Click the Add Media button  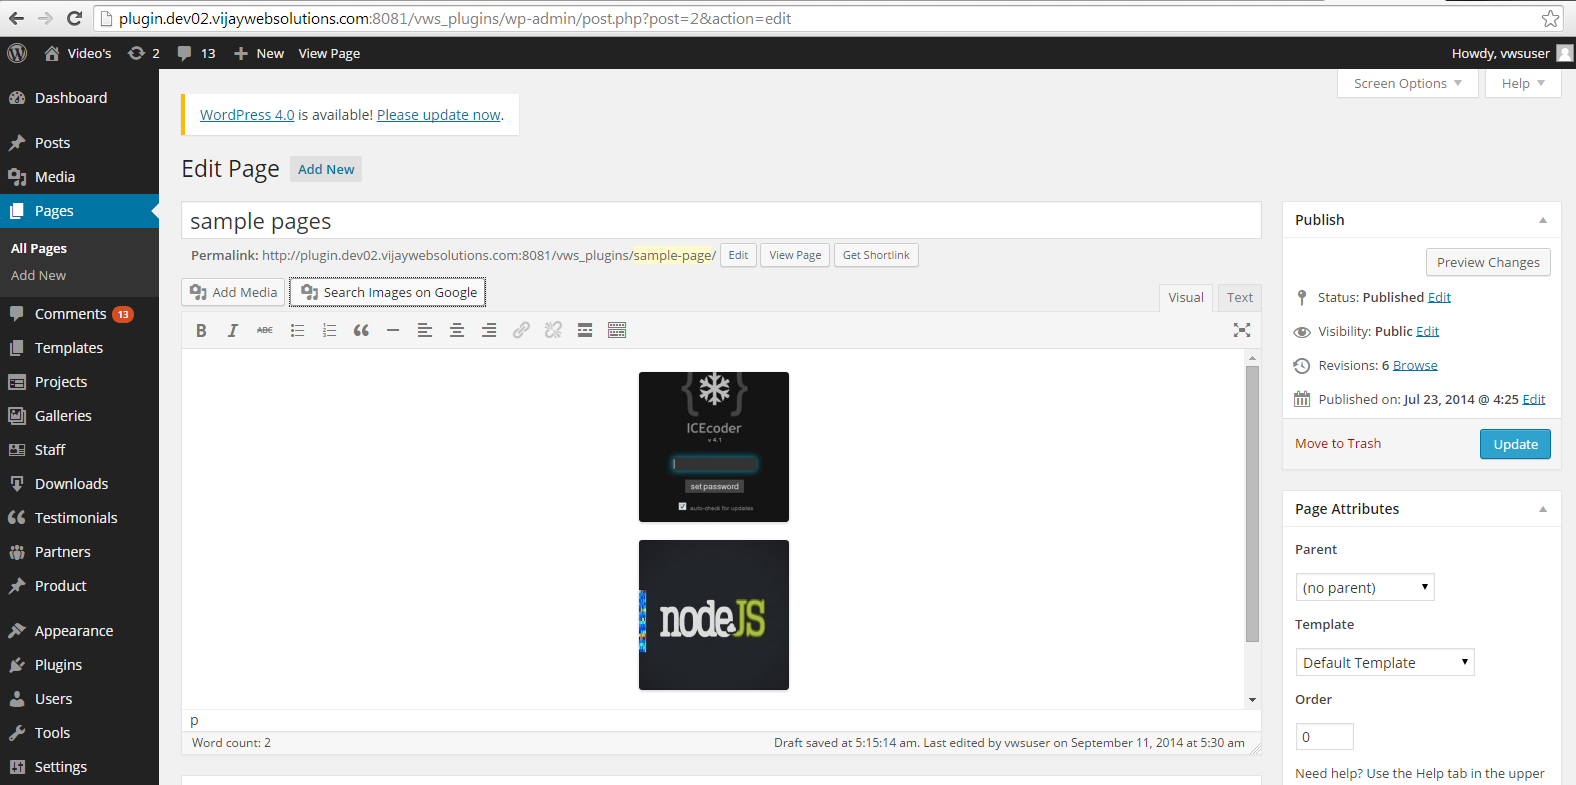pos(233,292)
